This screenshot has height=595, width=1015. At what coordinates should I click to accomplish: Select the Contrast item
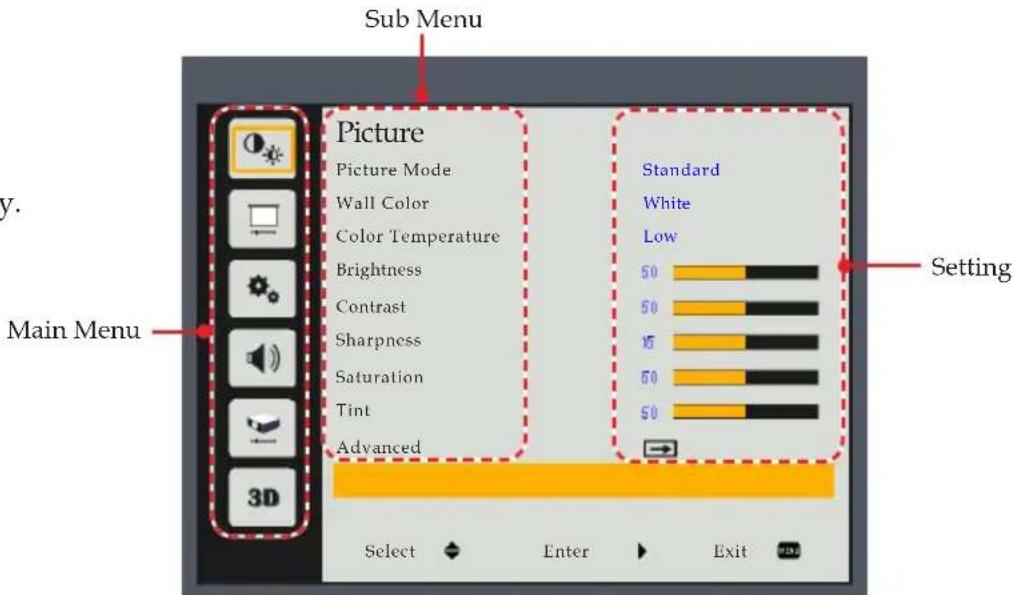click(370, 307)
